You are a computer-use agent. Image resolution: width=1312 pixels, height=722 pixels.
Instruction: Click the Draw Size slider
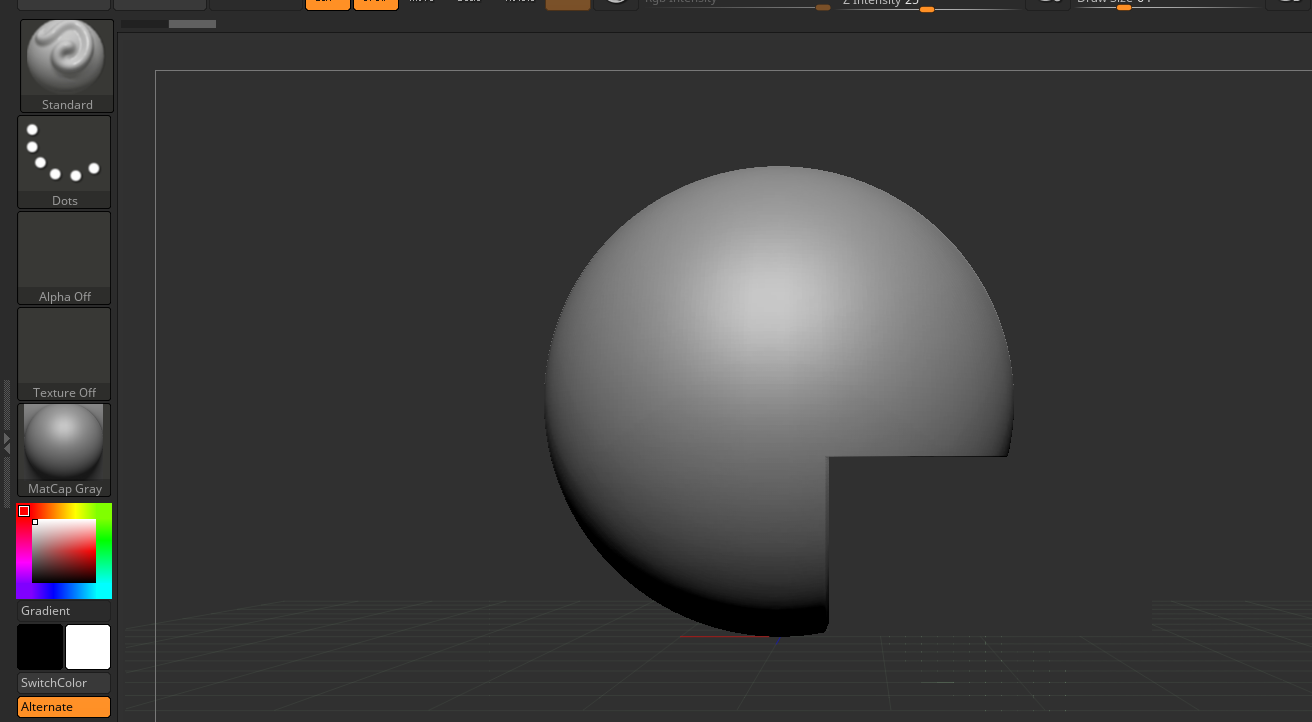[x=1166, y=4]
